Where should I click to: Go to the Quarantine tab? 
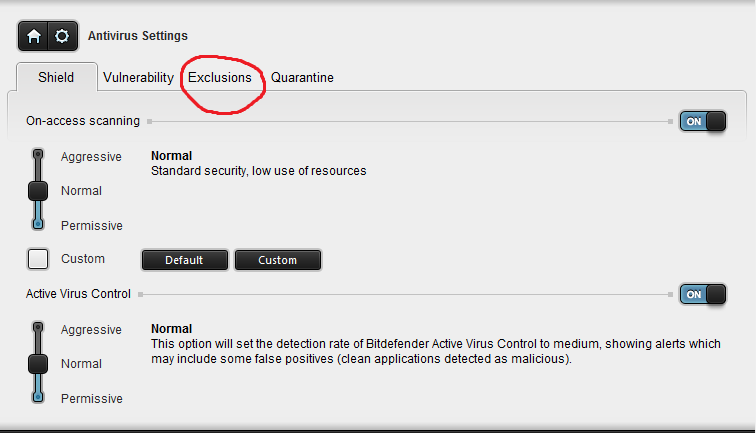click(302, 77)
